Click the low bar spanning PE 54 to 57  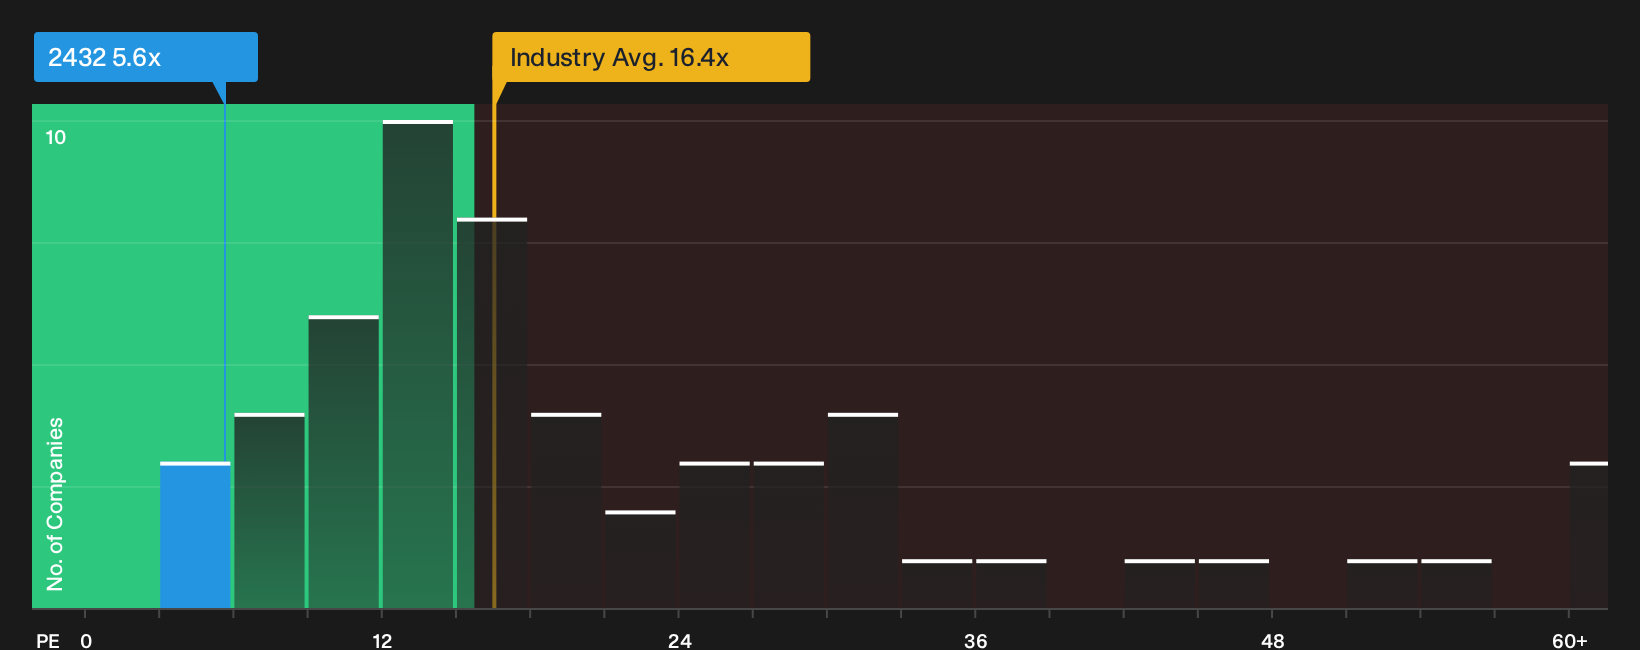[1456, 584]
